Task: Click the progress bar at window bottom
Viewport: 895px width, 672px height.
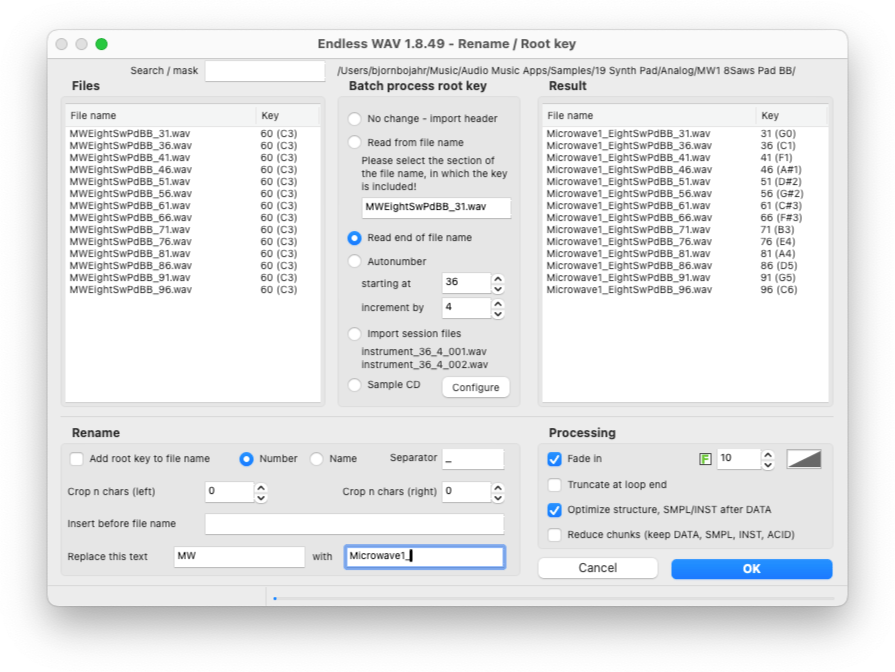Action: point(554,598)
